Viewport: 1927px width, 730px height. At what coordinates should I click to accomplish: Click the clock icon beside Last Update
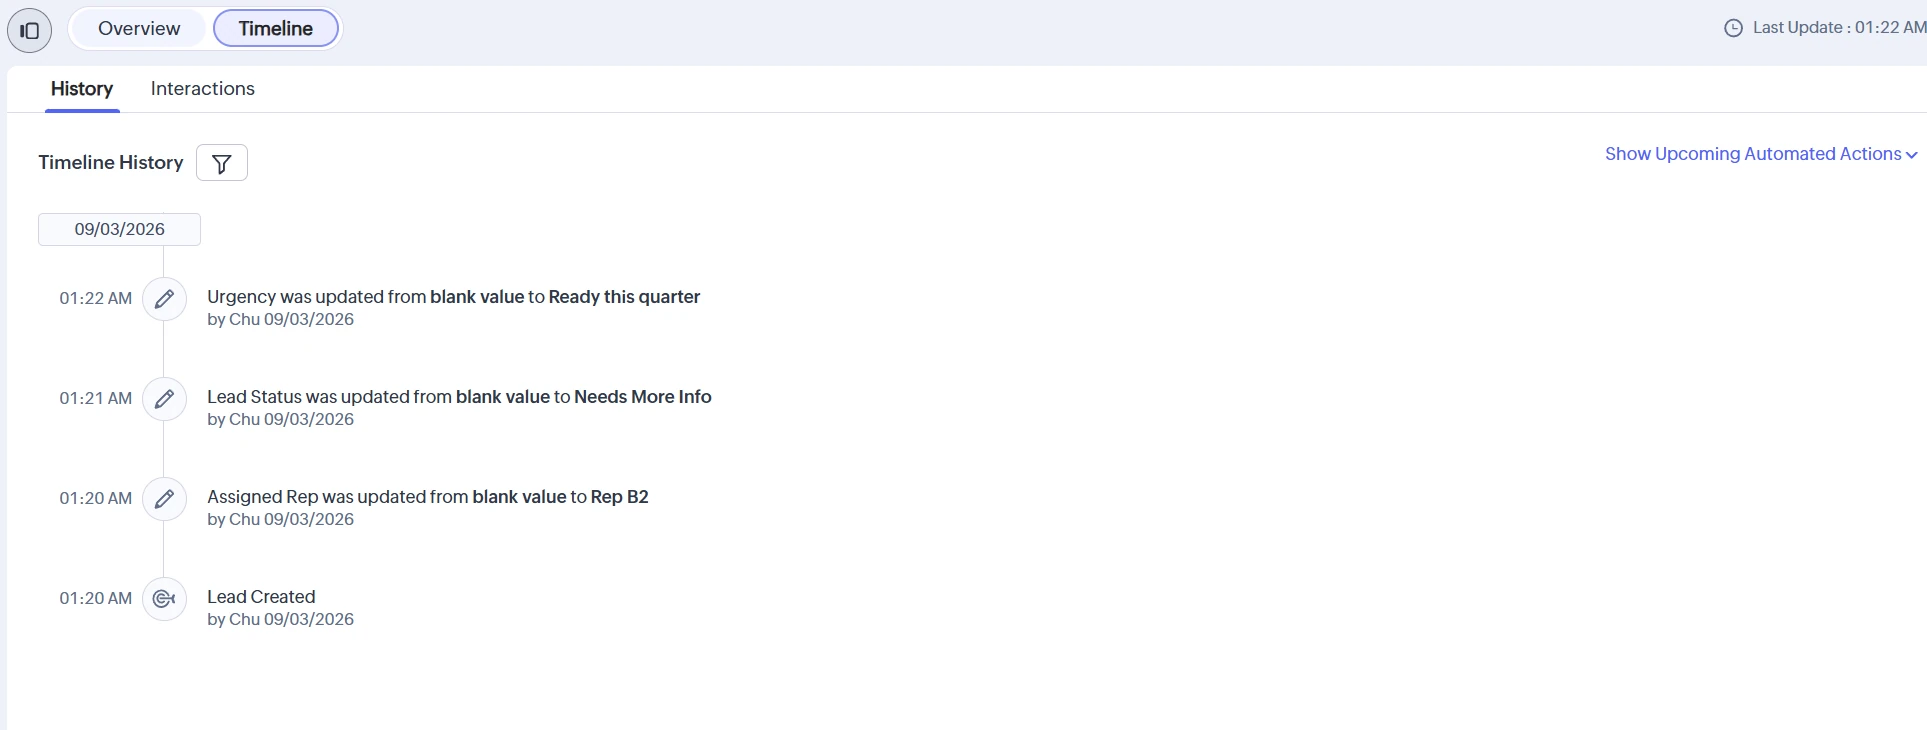[x=1734, y=28]
